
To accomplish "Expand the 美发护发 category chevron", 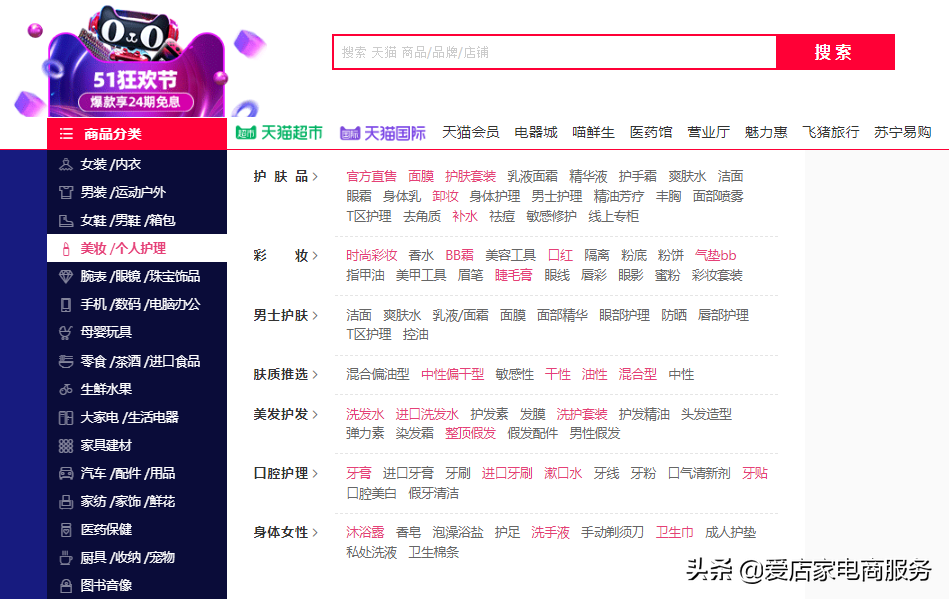I will coord(315,414).
